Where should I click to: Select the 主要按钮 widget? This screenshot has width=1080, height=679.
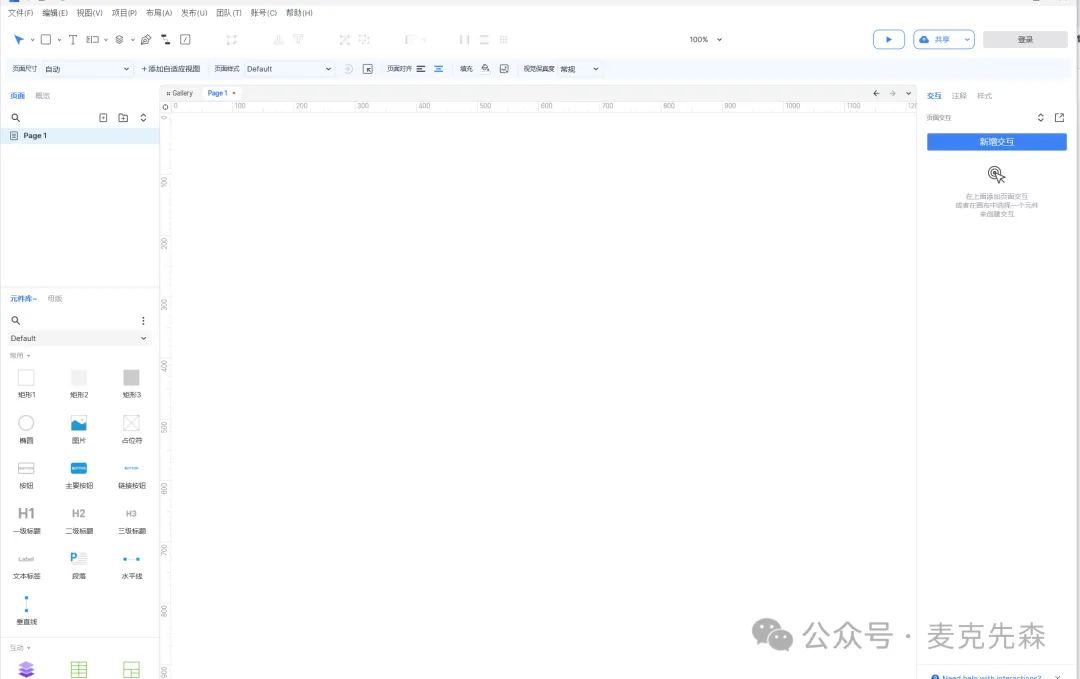point(79,474)
